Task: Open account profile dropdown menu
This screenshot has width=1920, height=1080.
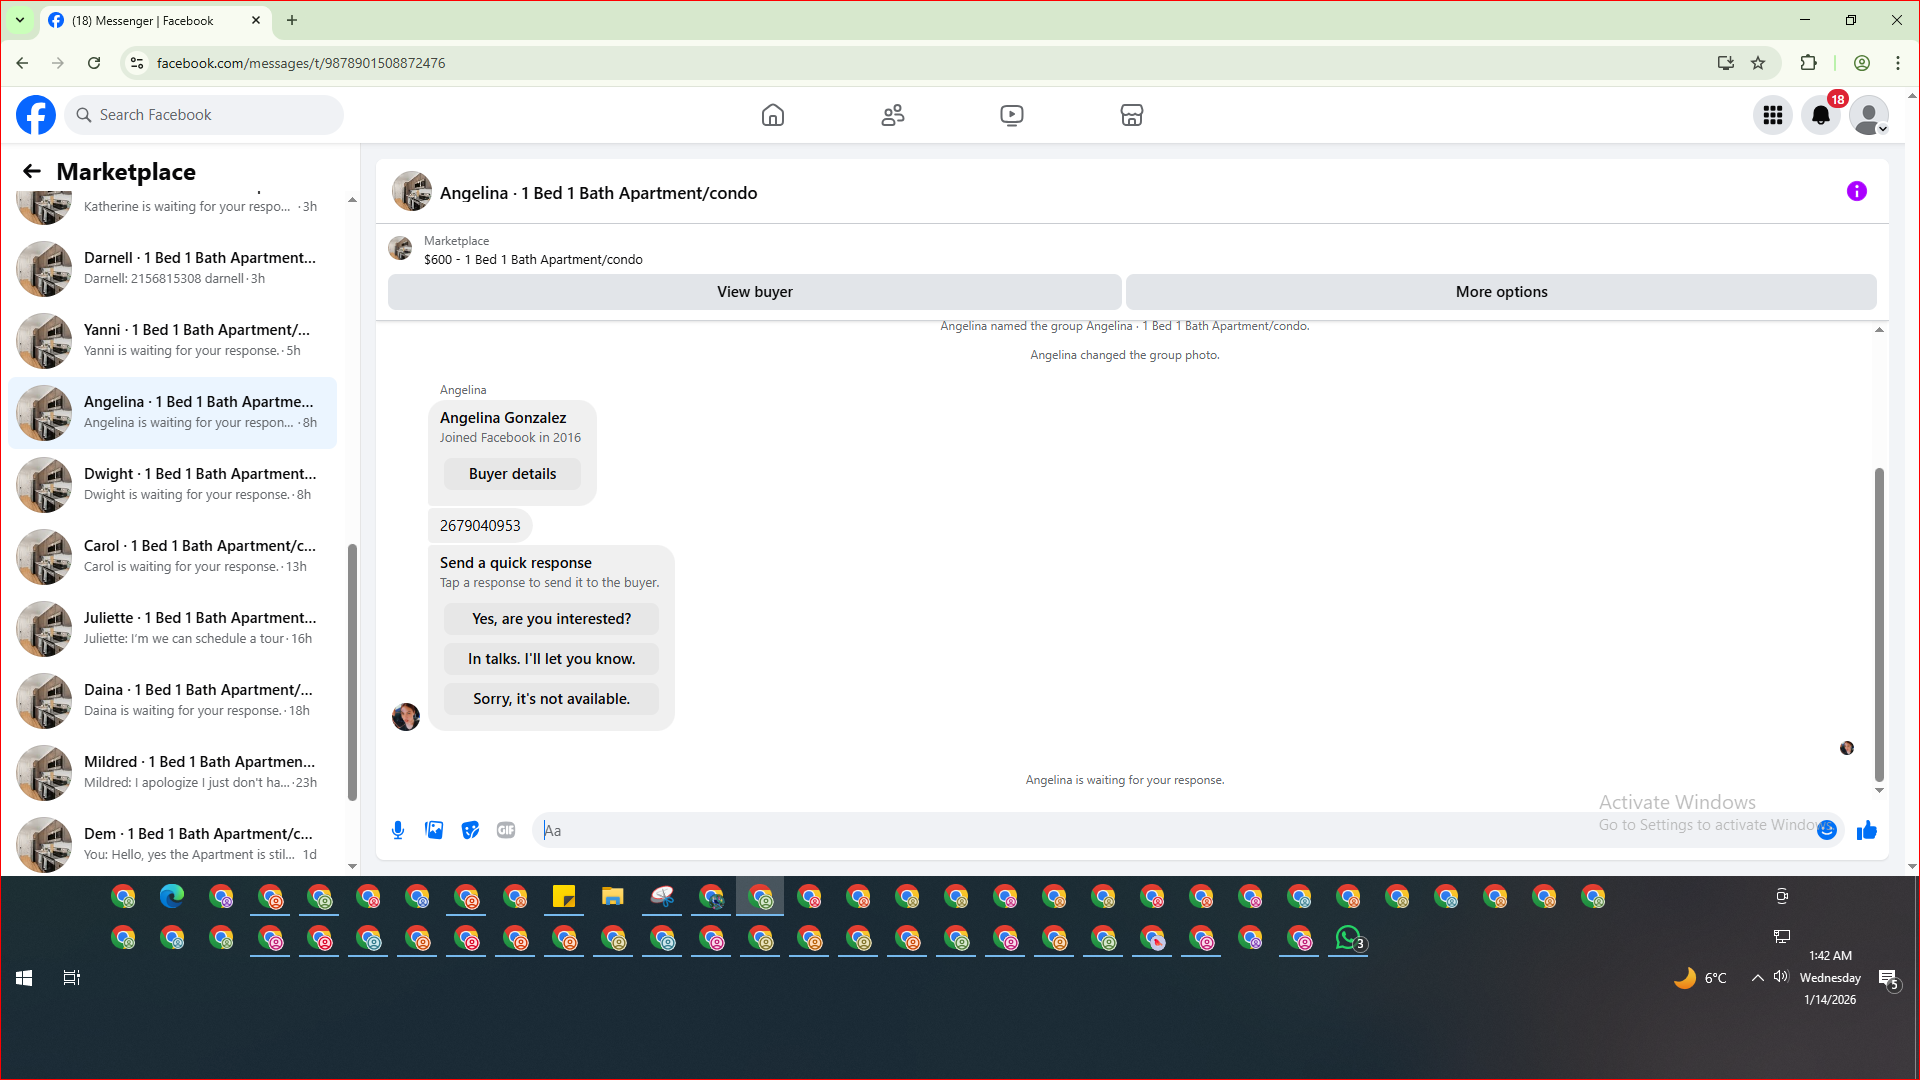Action: 1868,115
